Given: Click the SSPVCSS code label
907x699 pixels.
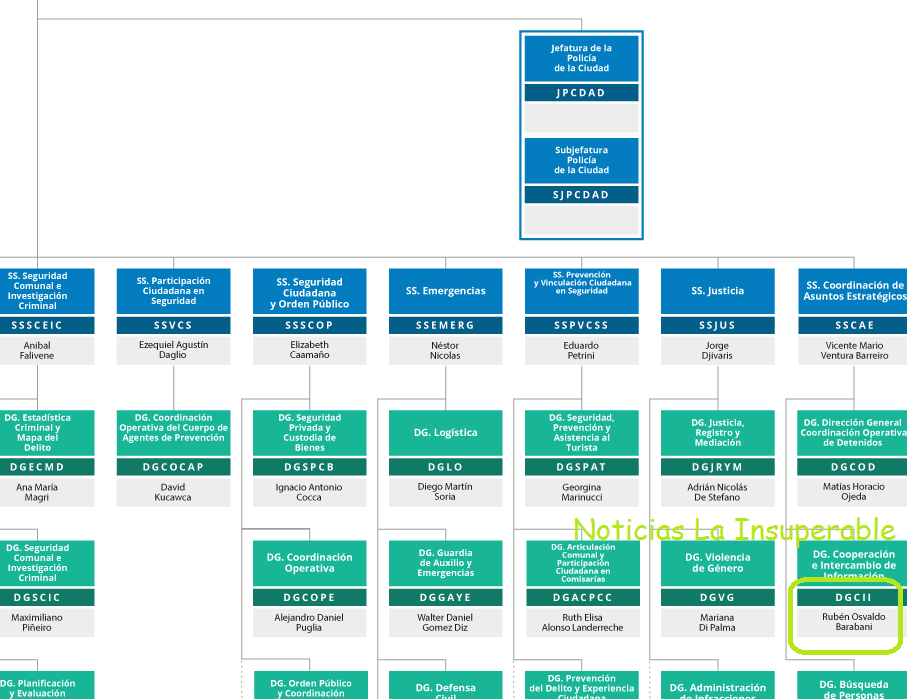Looking at the screenshot, I should 581,325.
